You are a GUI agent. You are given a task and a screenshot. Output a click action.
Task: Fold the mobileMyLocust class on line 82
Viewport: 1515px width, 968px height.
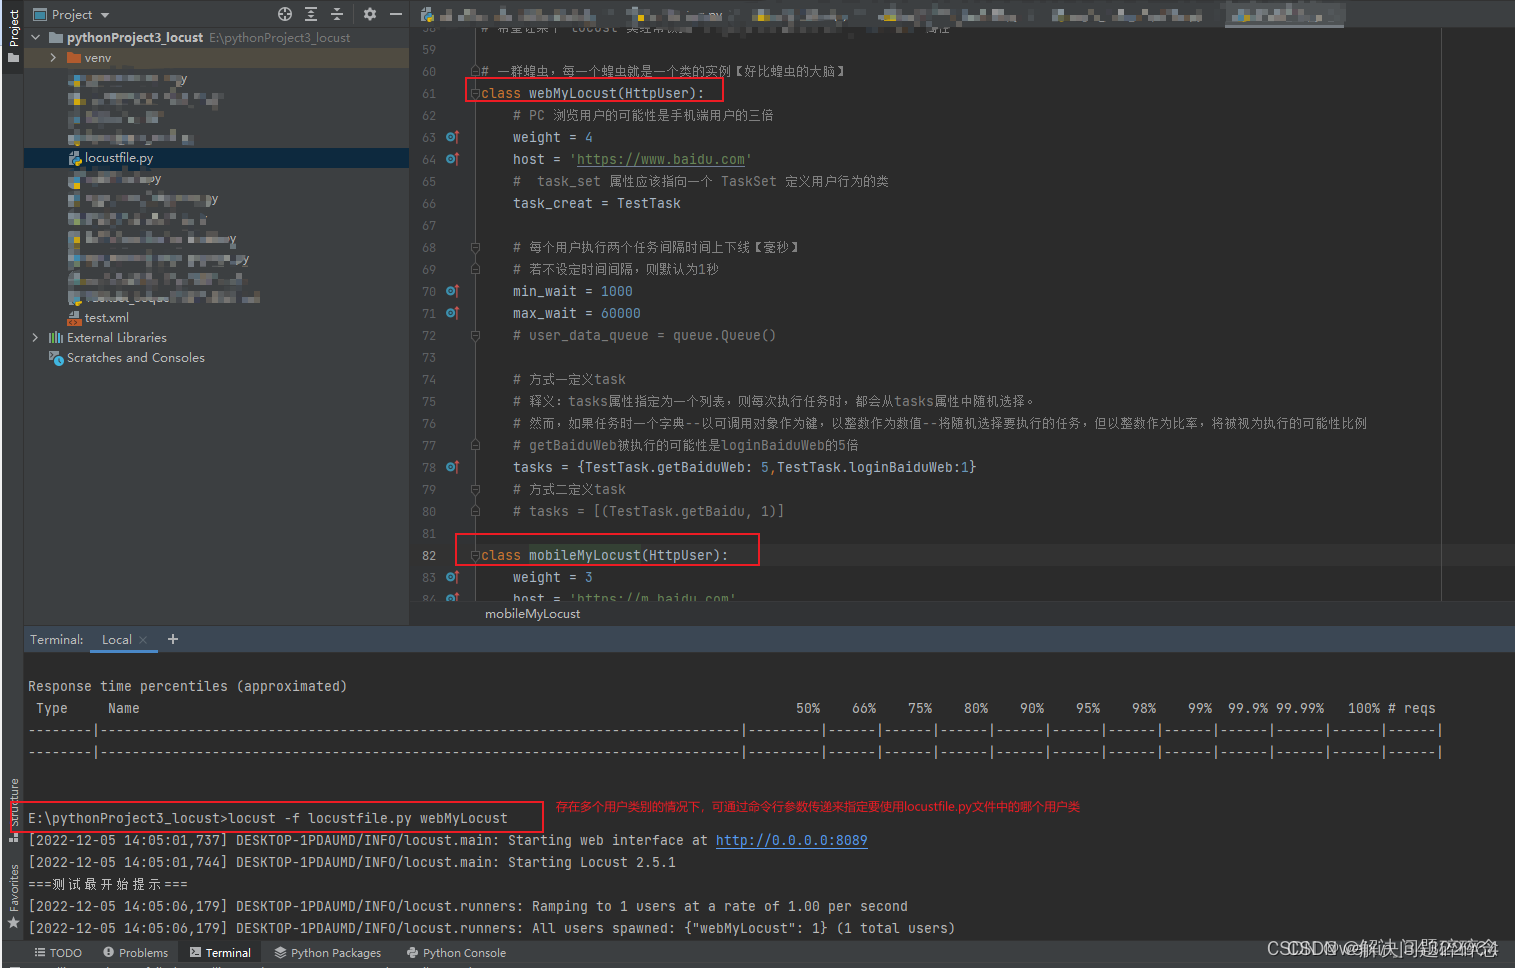[475, 555]
